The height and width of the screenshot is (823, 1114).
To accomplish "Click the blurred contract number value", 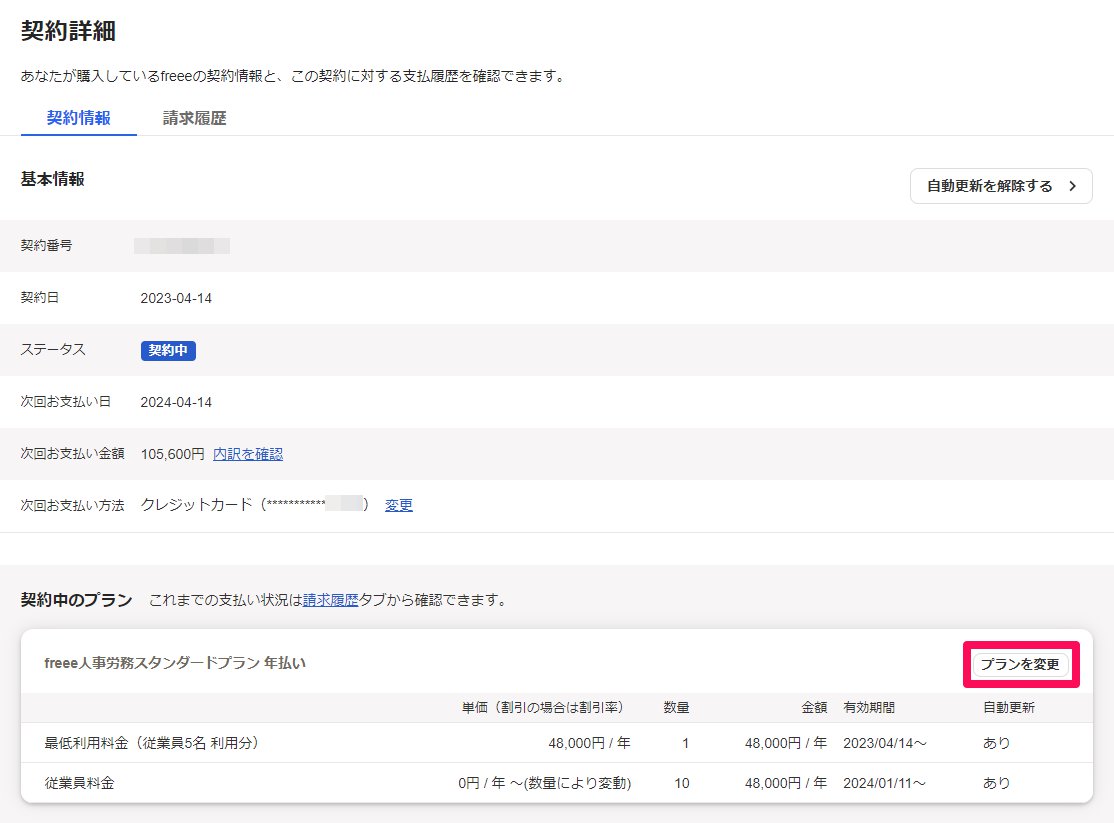I will (x=182, y=246).
